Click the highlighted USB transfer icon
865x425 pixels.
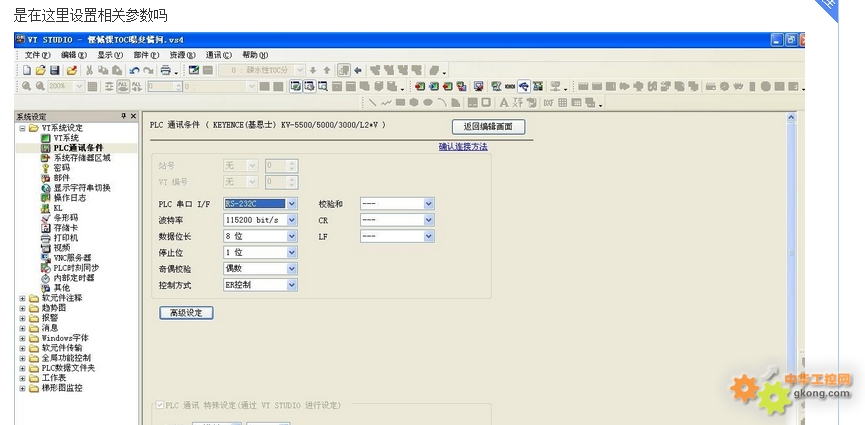point(524,86)
